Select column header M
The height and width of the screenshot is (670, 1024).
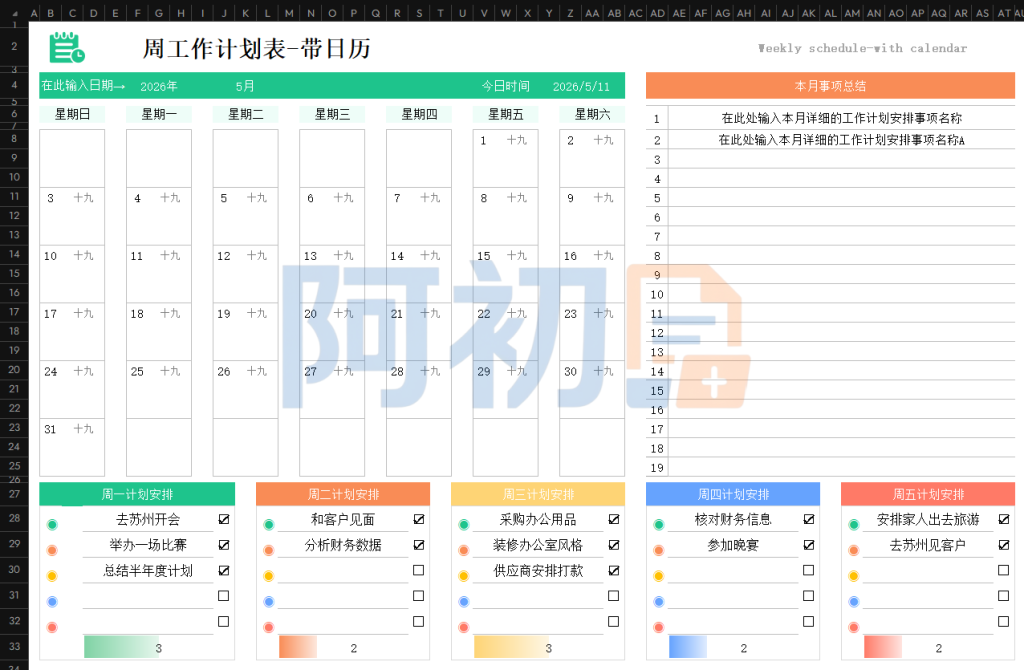click(289, 13)
